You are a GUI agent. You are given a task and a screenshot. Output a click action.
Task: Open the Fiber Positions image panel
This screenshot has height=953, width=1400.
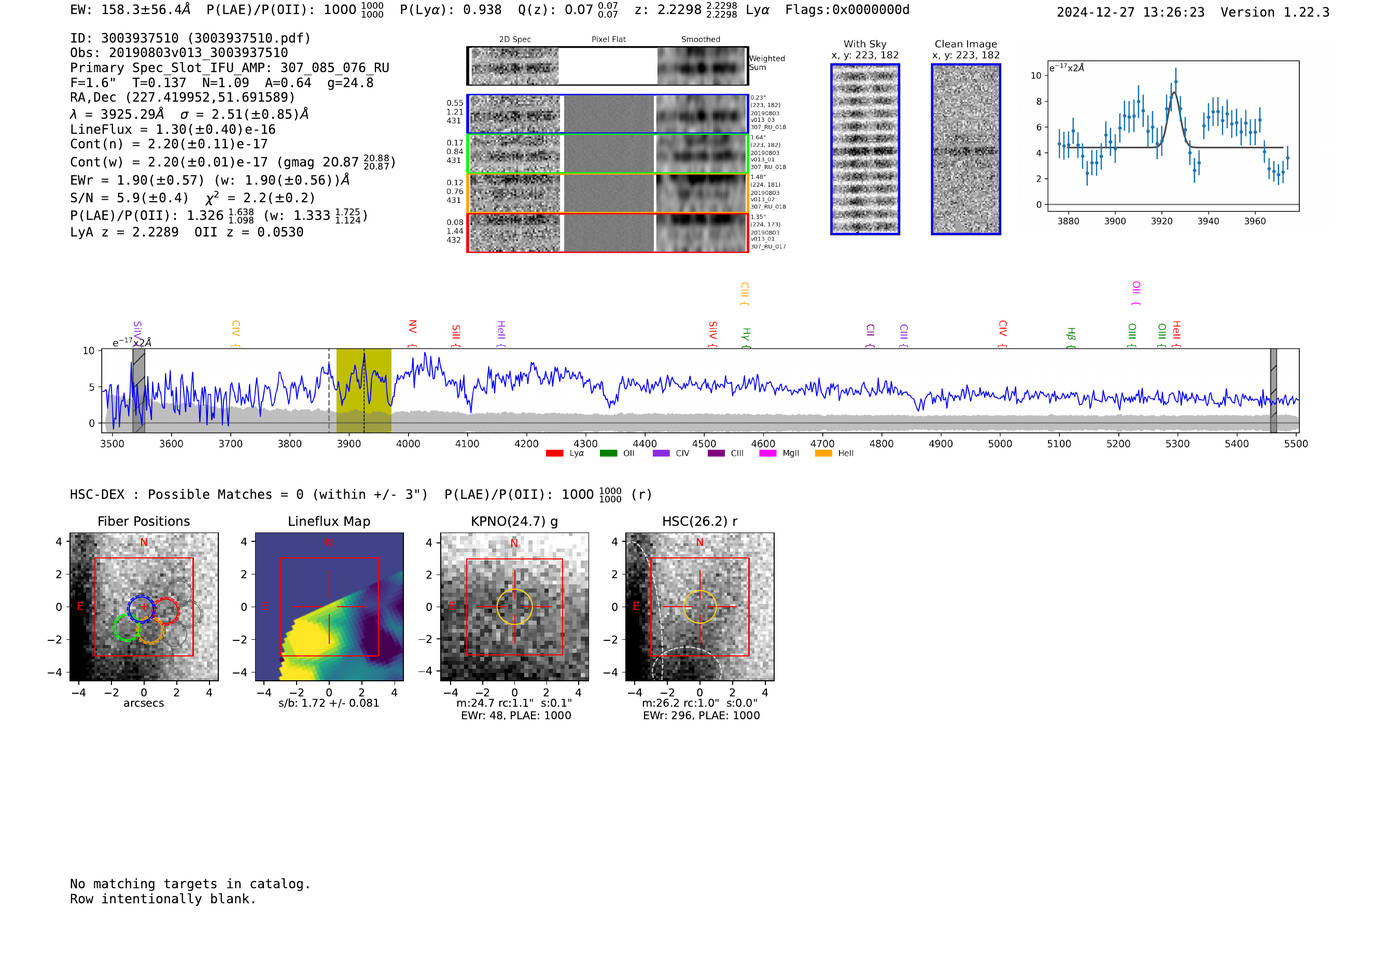(x=144, y=607)
